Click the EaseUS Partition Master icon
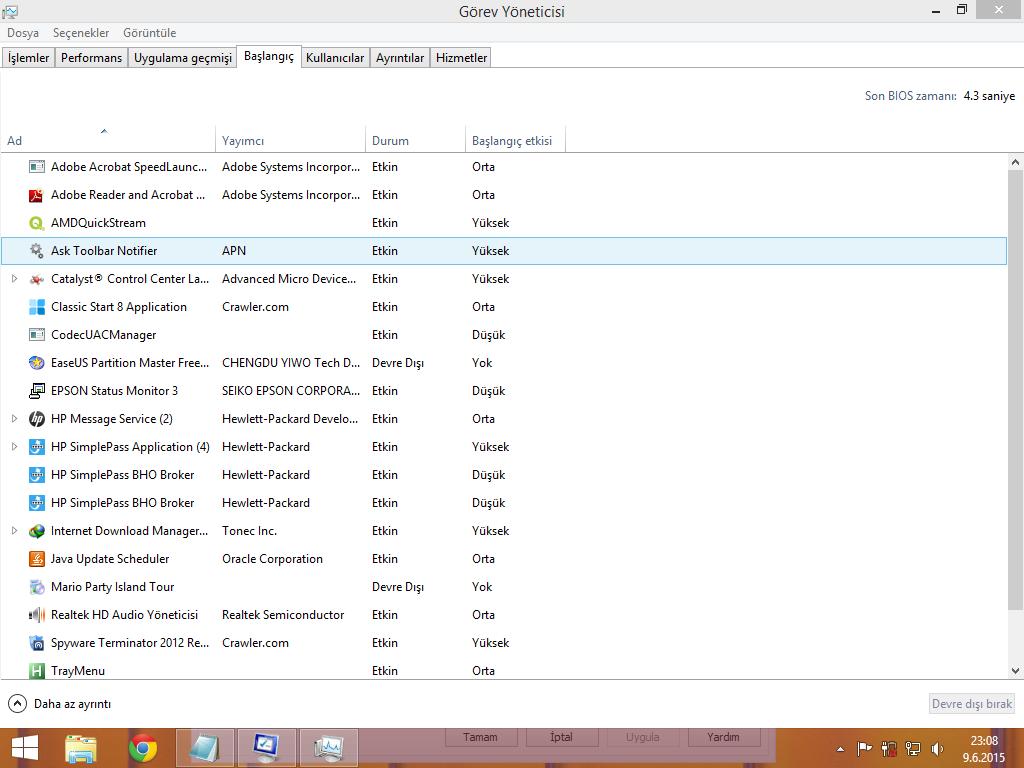Screen dimensions: 1024x768 coord(37,362)
